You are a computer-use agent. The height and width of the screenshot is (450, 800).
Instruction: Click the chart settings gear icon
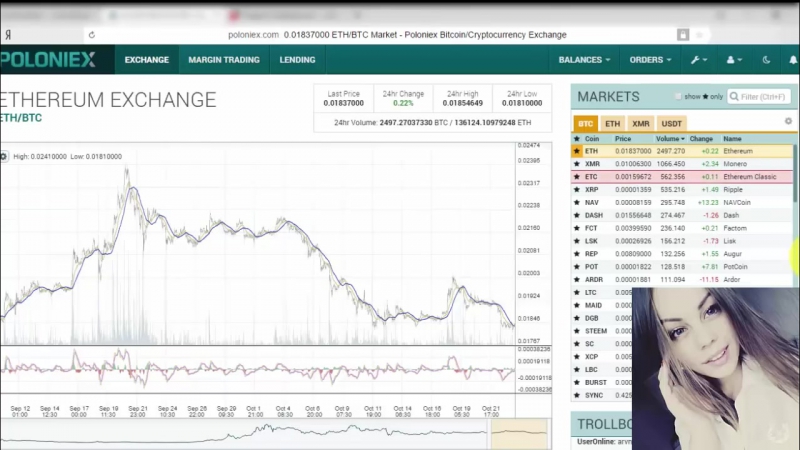click(3, 156)
